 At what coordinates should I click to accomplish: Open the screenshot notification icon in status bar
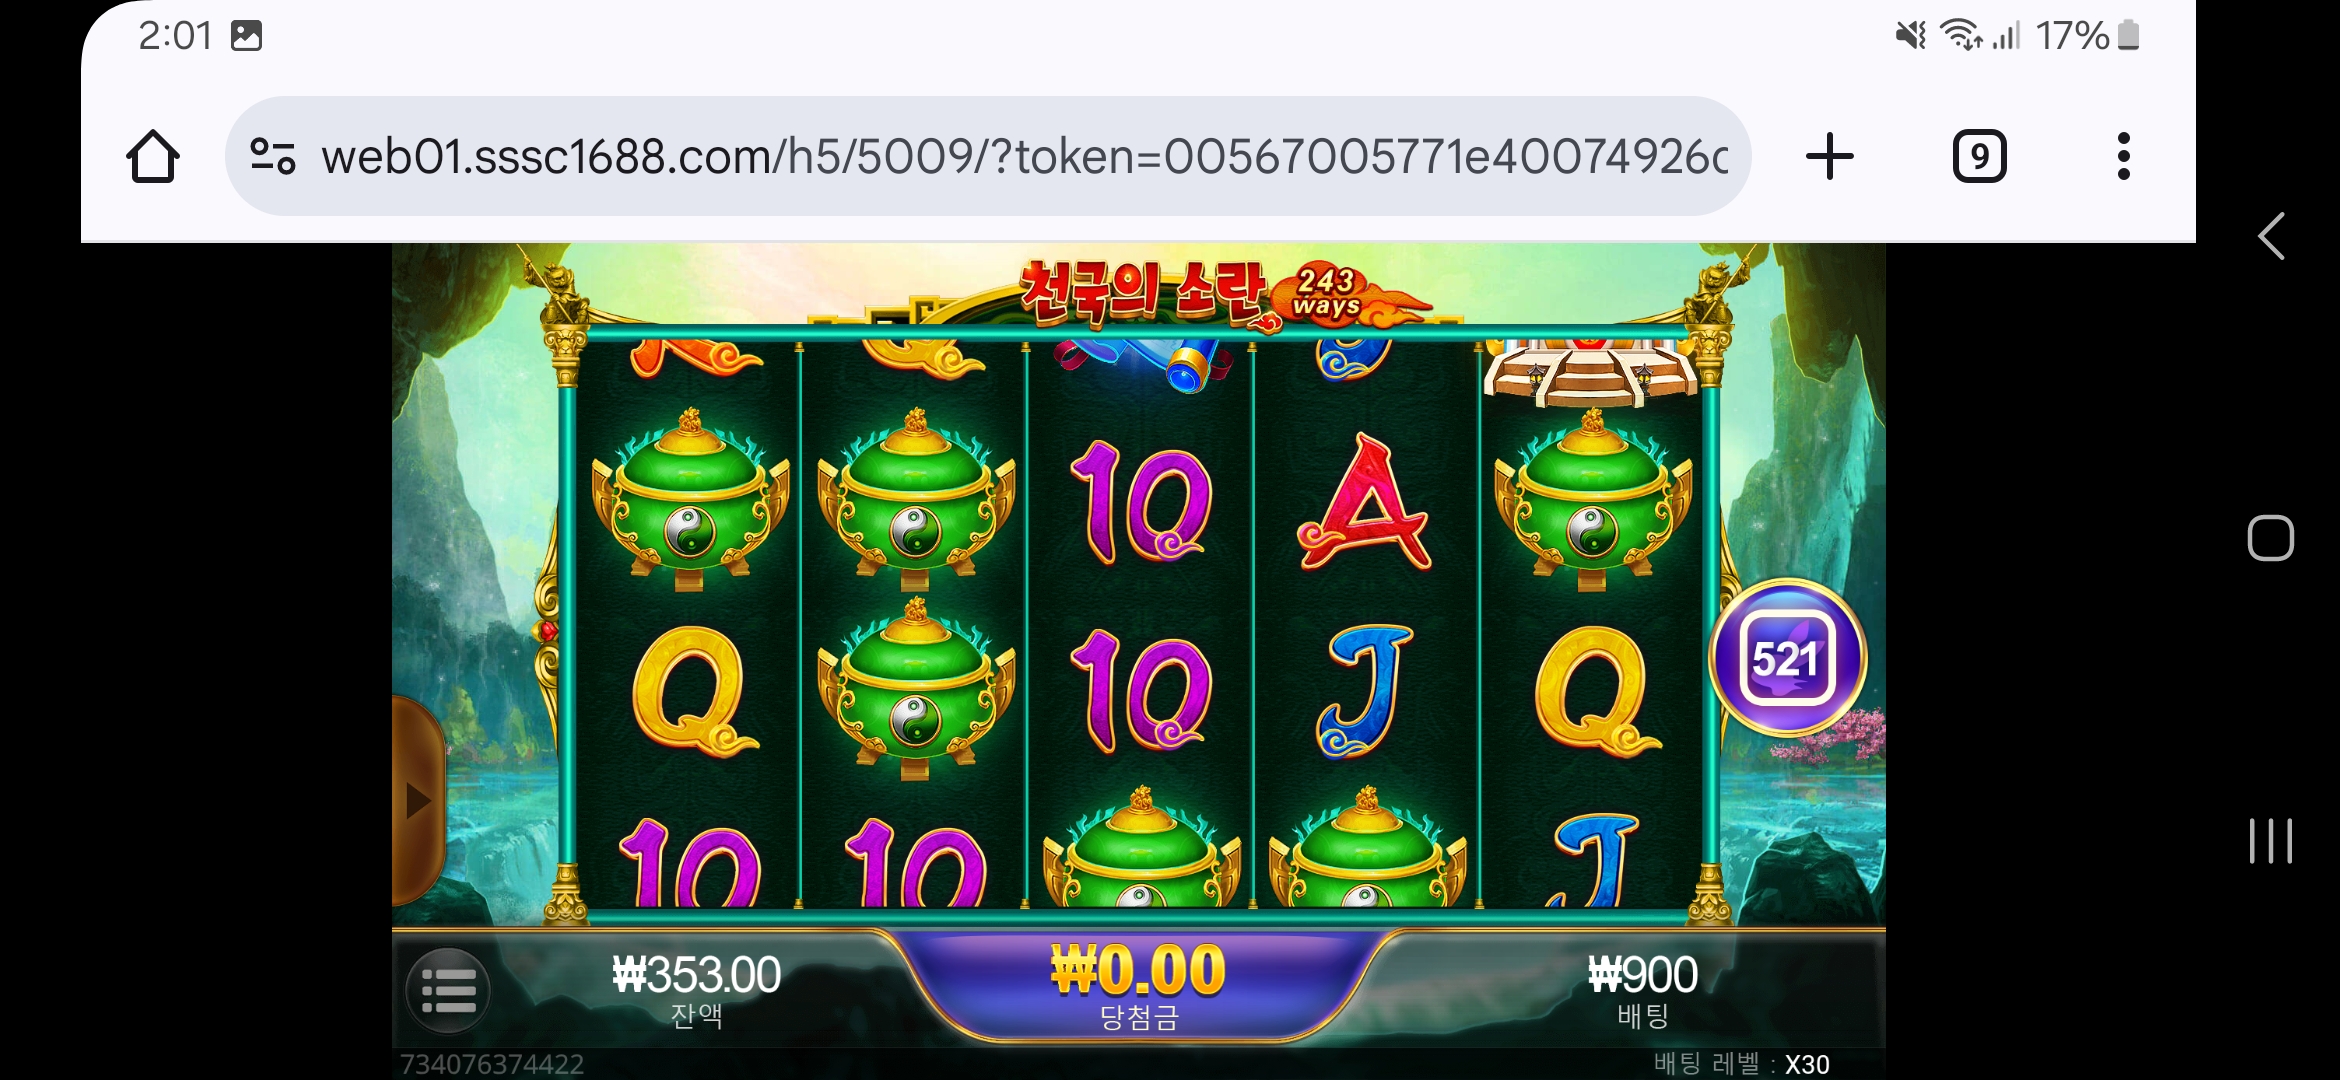click(x=246, y=36)
